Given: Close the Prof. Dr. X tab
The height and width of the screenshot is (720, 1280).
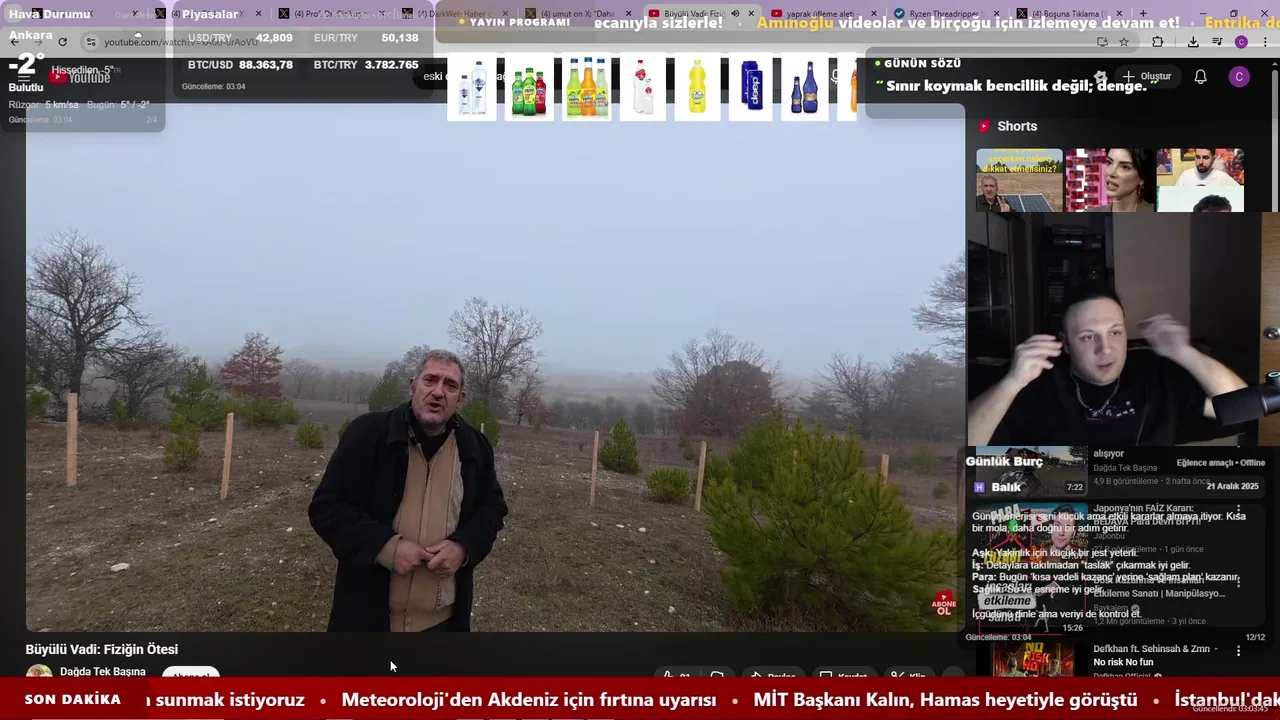Looking at the screenshot, I should point(382,14).
